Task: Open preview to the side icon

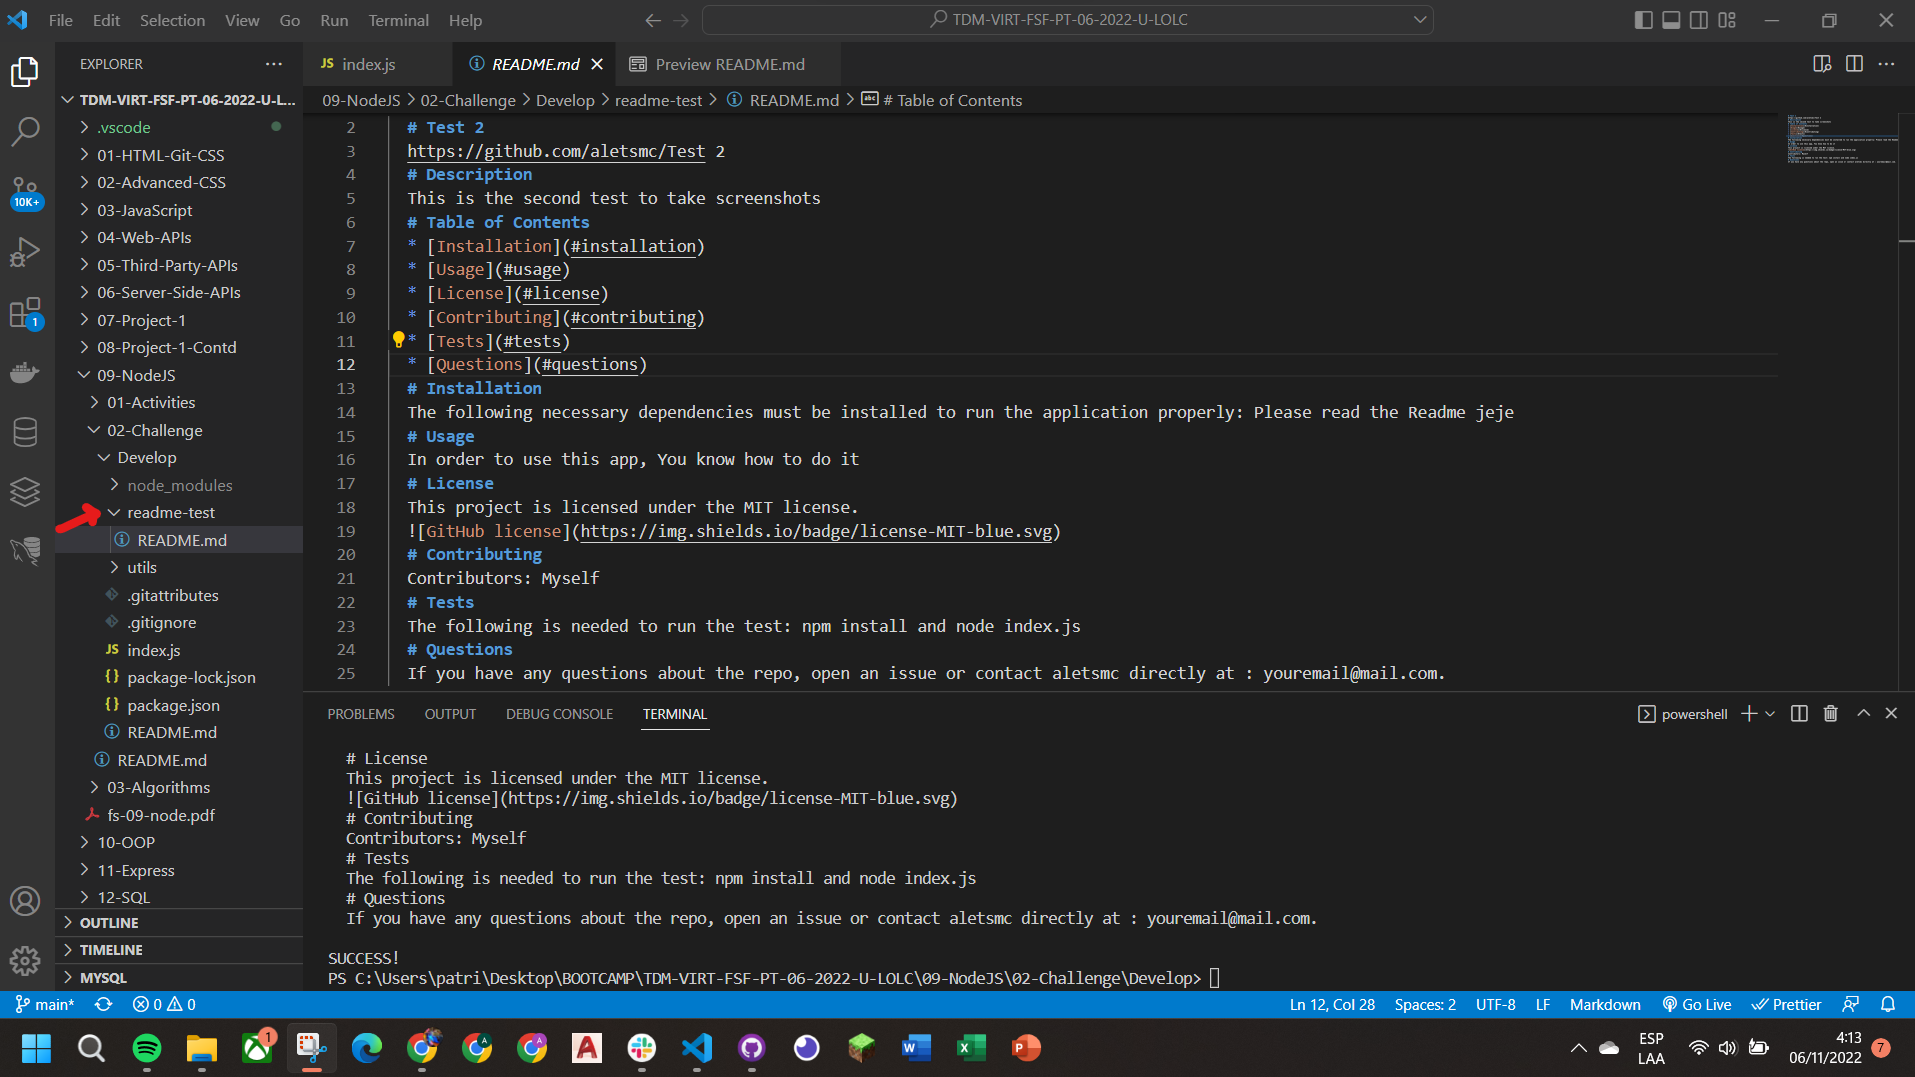Action: pyautogui.click(x=1822, y=64)
